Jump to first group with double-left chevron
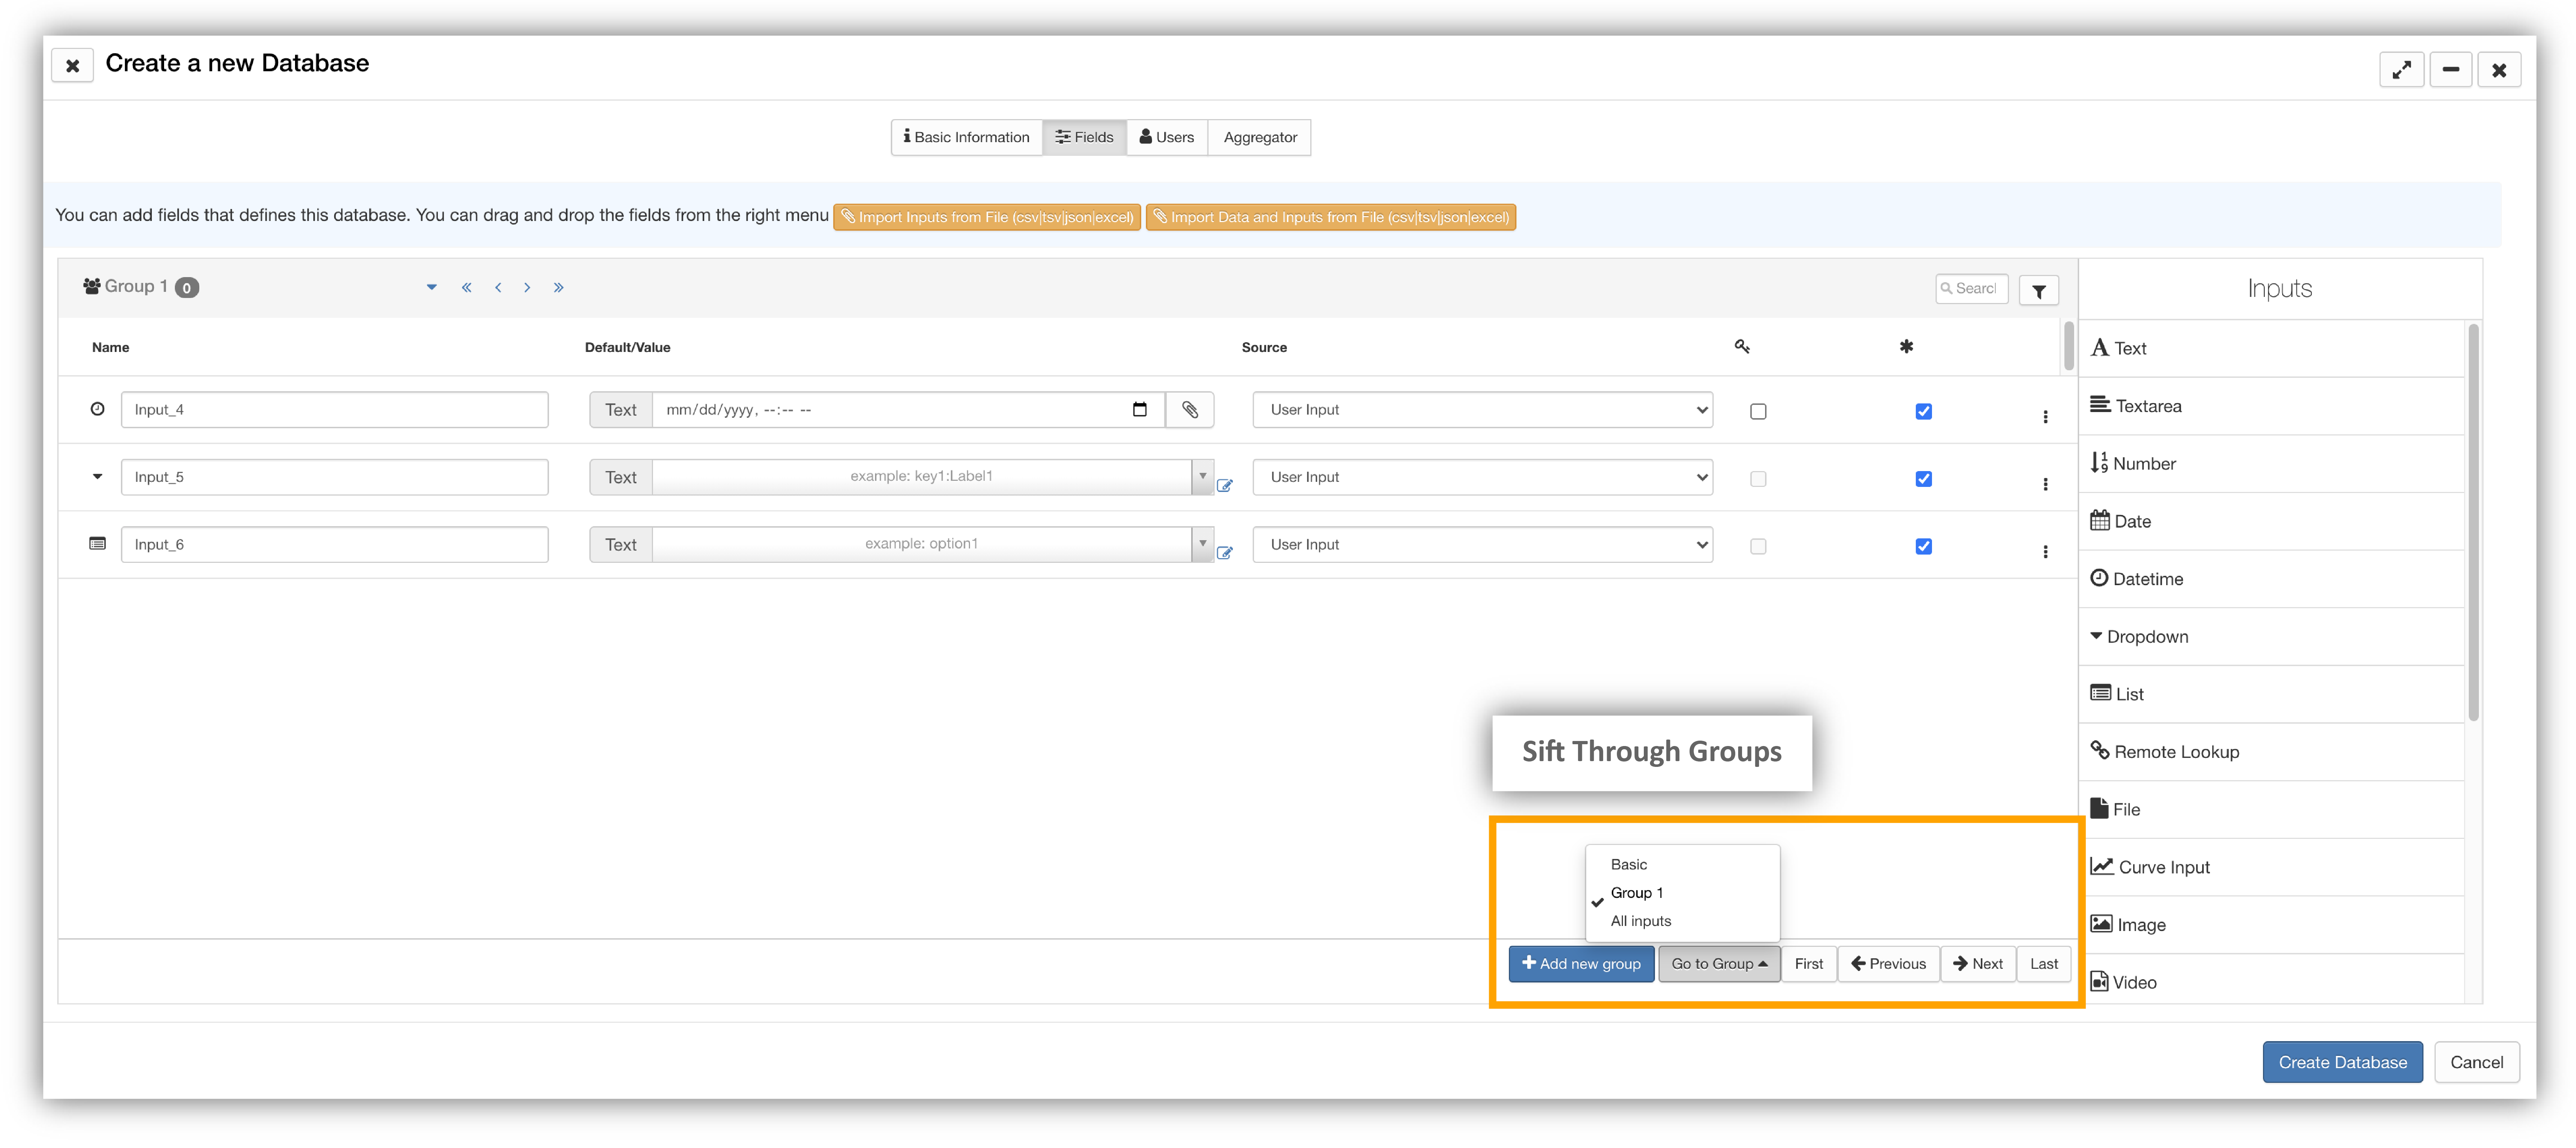Image resolution: width=2576 pixels, height=1148 pixels. click(x=466, y=288)
